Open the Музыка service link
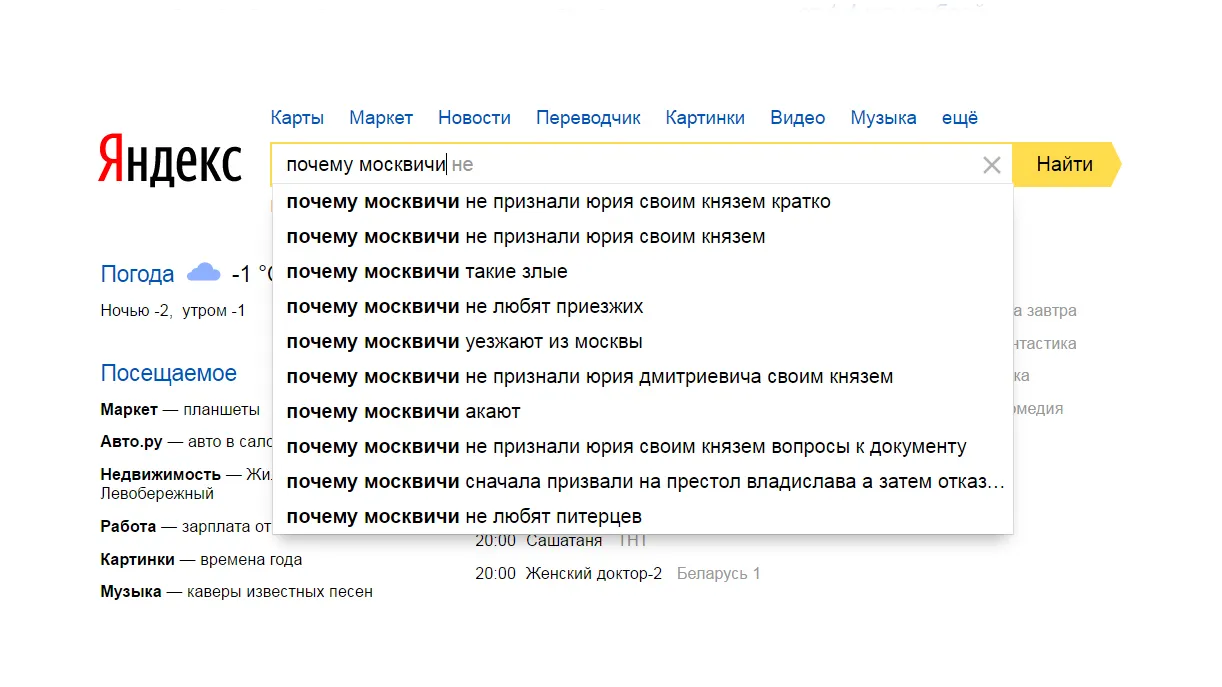 [x=883, y=118]
